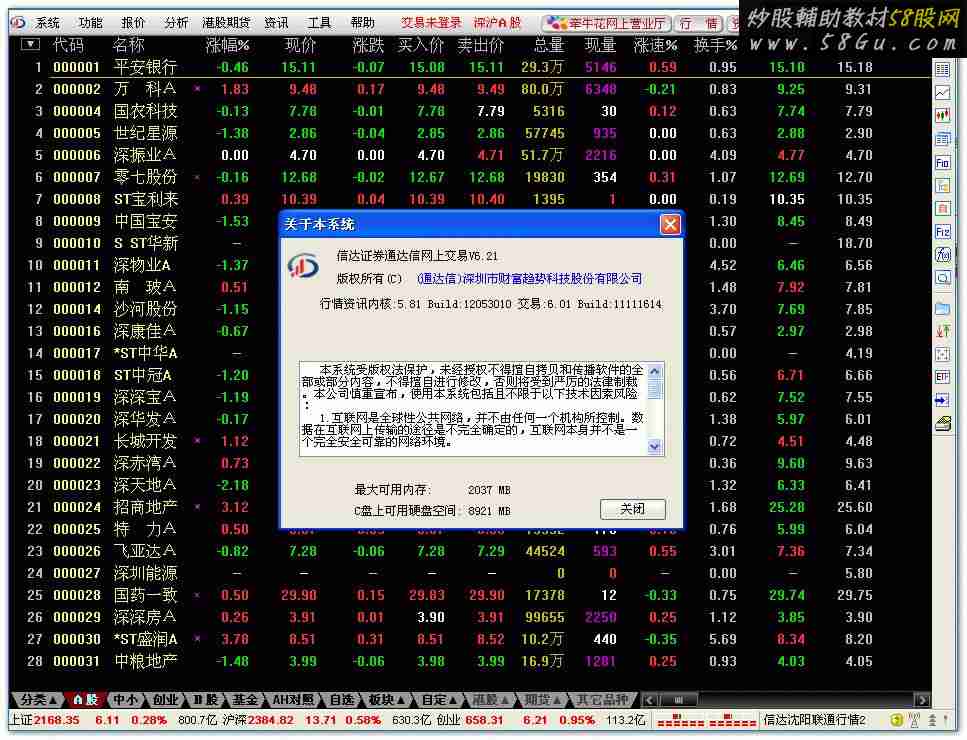This screenshot has height=740, width=967.
Task: Click the magnifier stock search icon
Action: [x=942, y=278]
